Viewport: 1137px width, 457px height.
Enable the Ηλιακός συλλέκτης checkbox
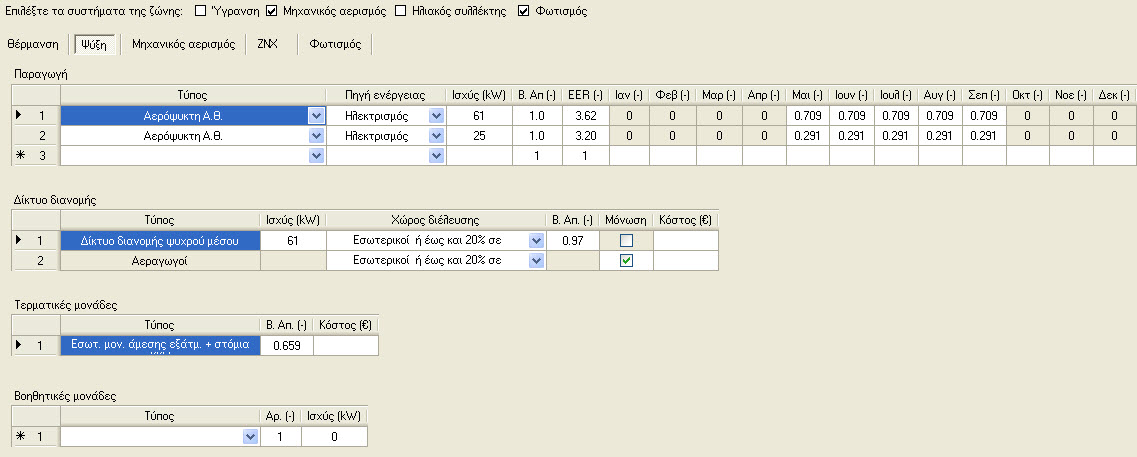[x=401, y=12]
